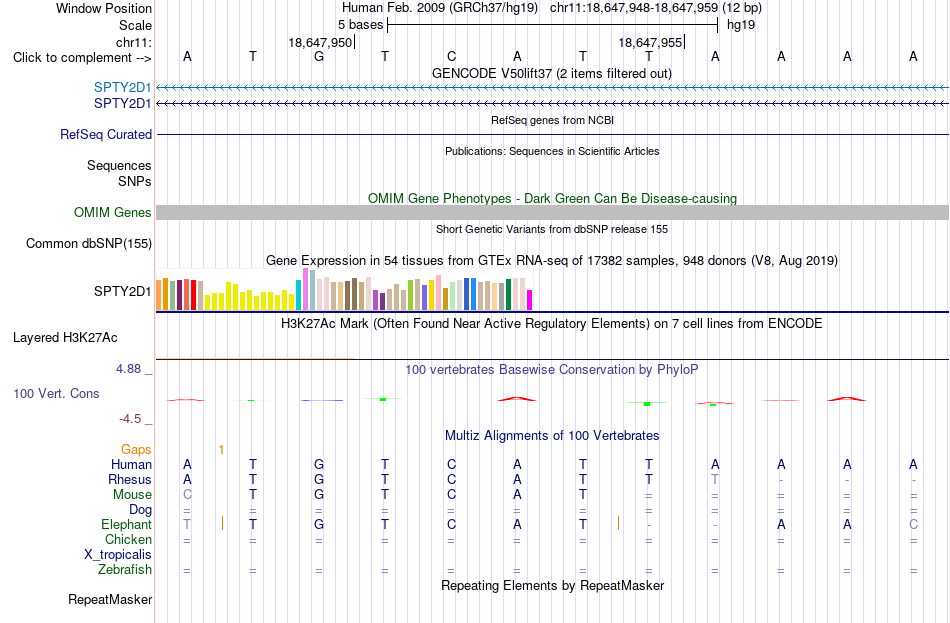
Task: Select the Mouse species label
Action: (132, 495)
